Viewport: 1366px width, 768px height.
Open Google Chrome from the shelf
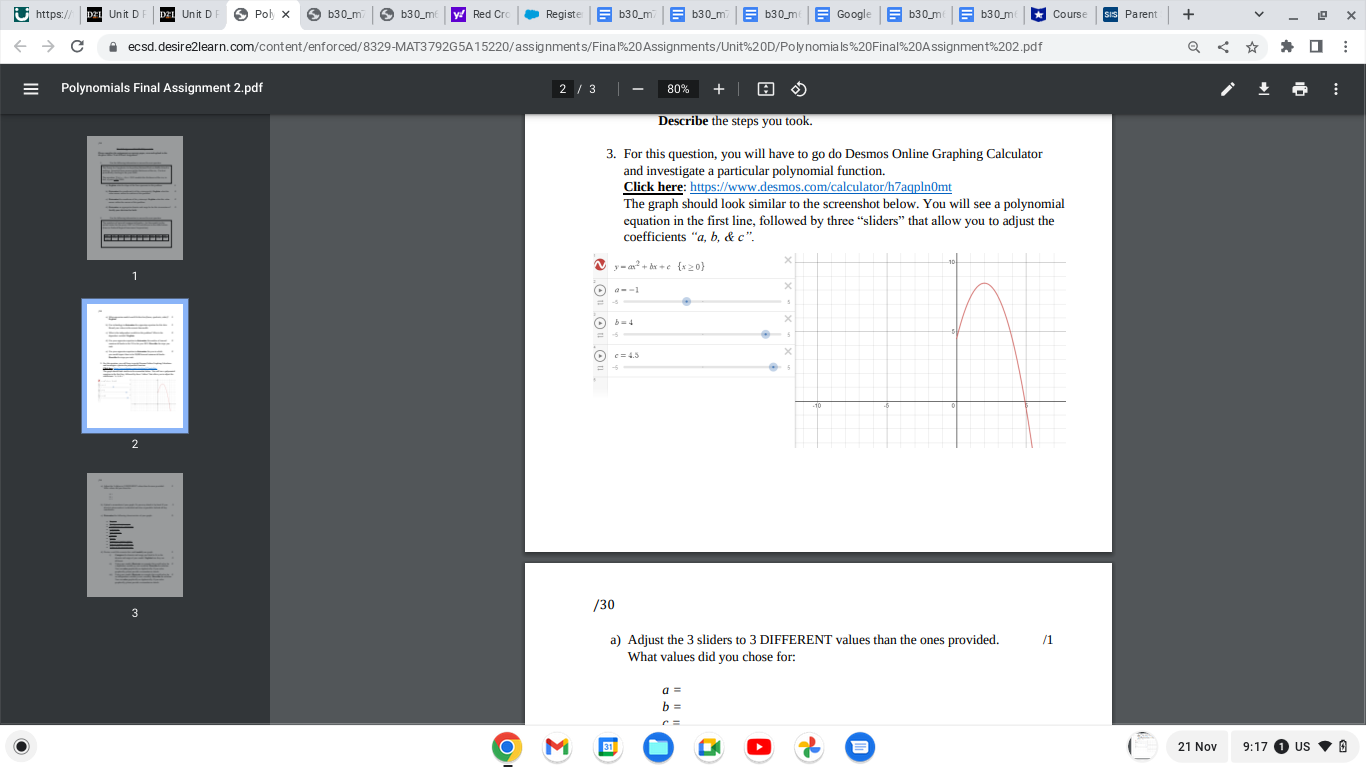pos(507,747)
